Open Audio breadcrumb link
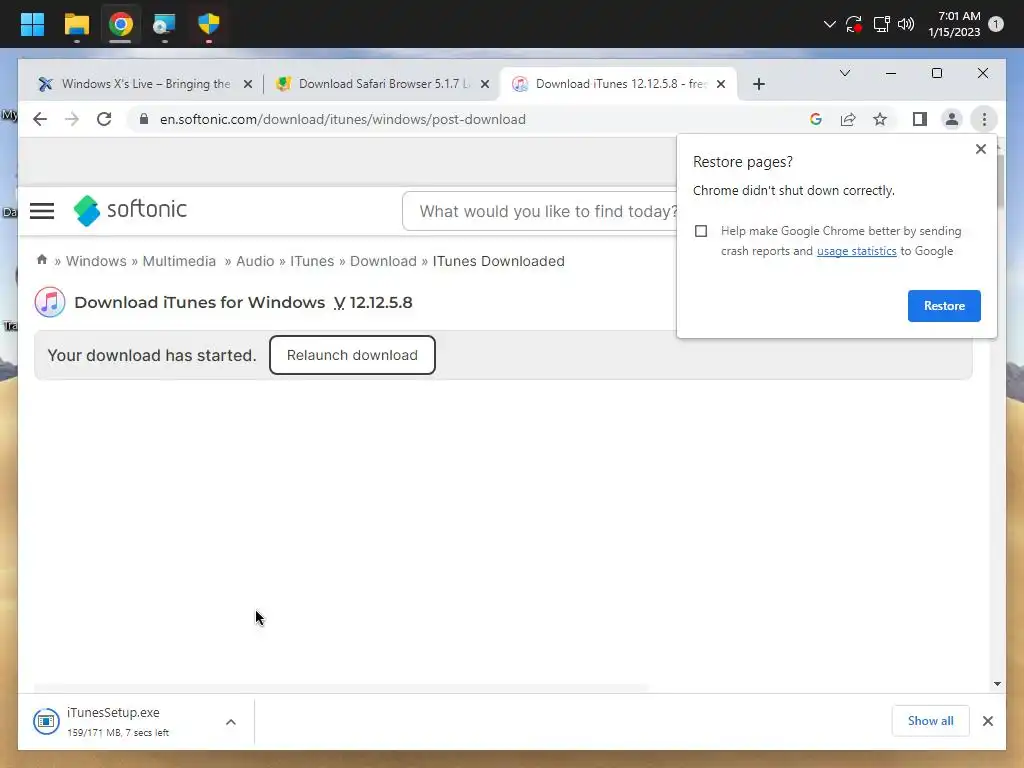This screenshot has height=768, width=1024. click(x=255, y=261)
